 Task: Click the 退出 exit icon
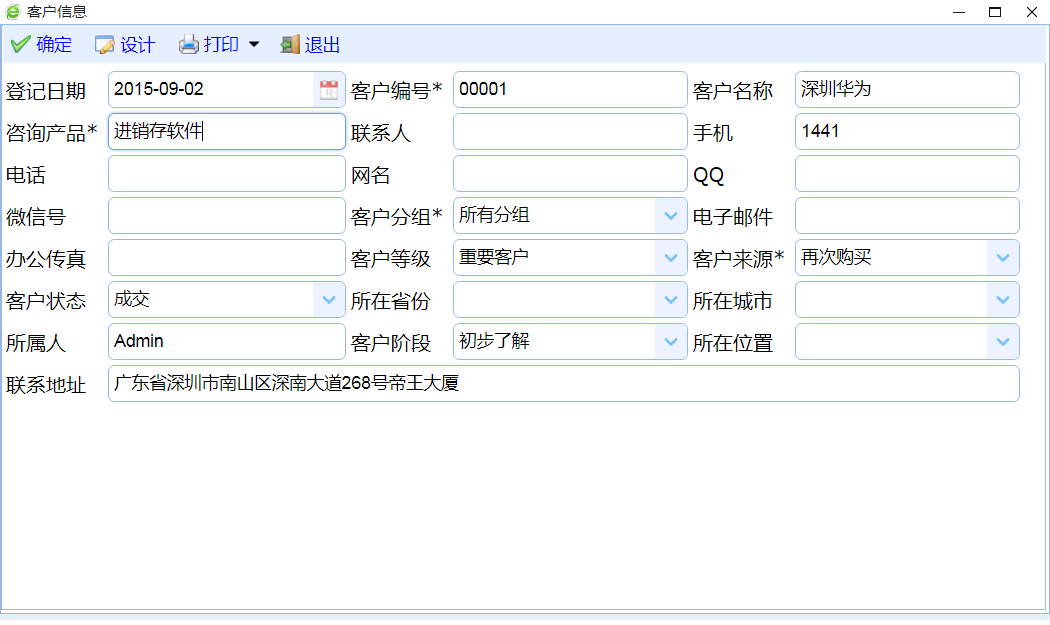tap(290, 45)
